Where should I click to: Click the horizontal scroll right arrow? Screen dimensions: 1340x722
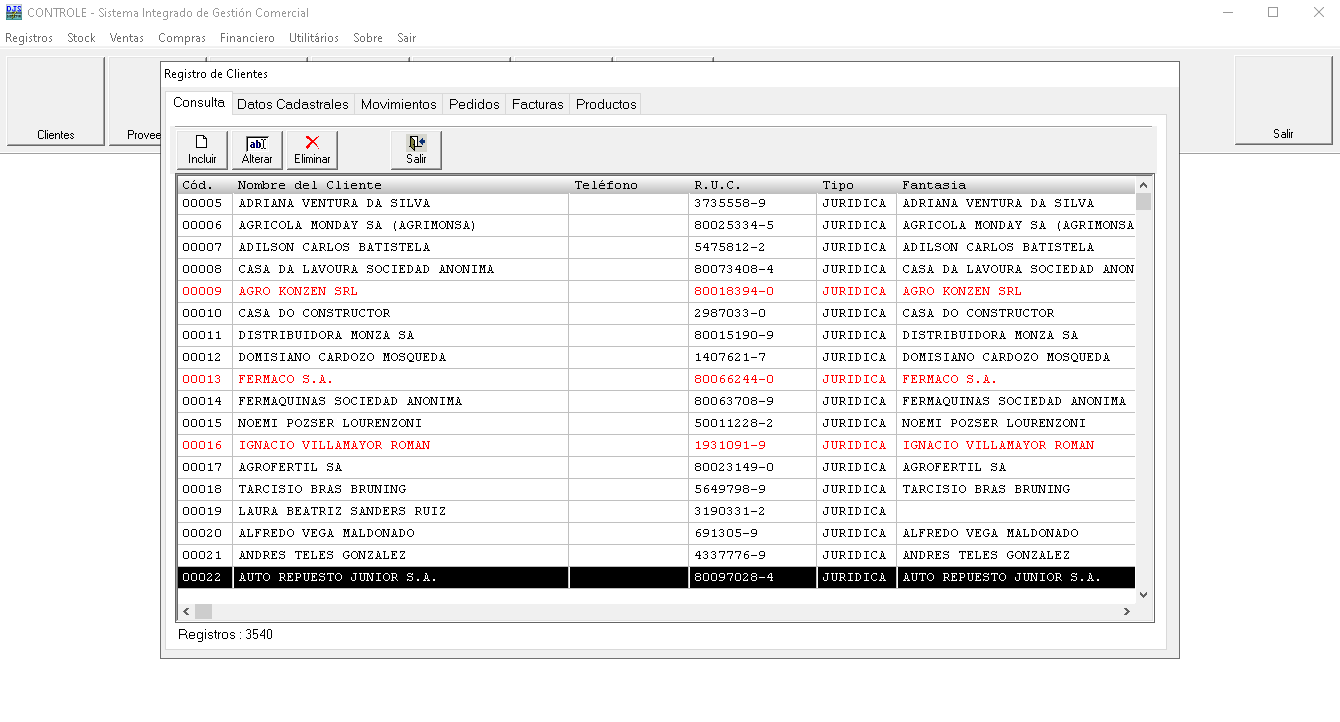(x=1127, y=611)
